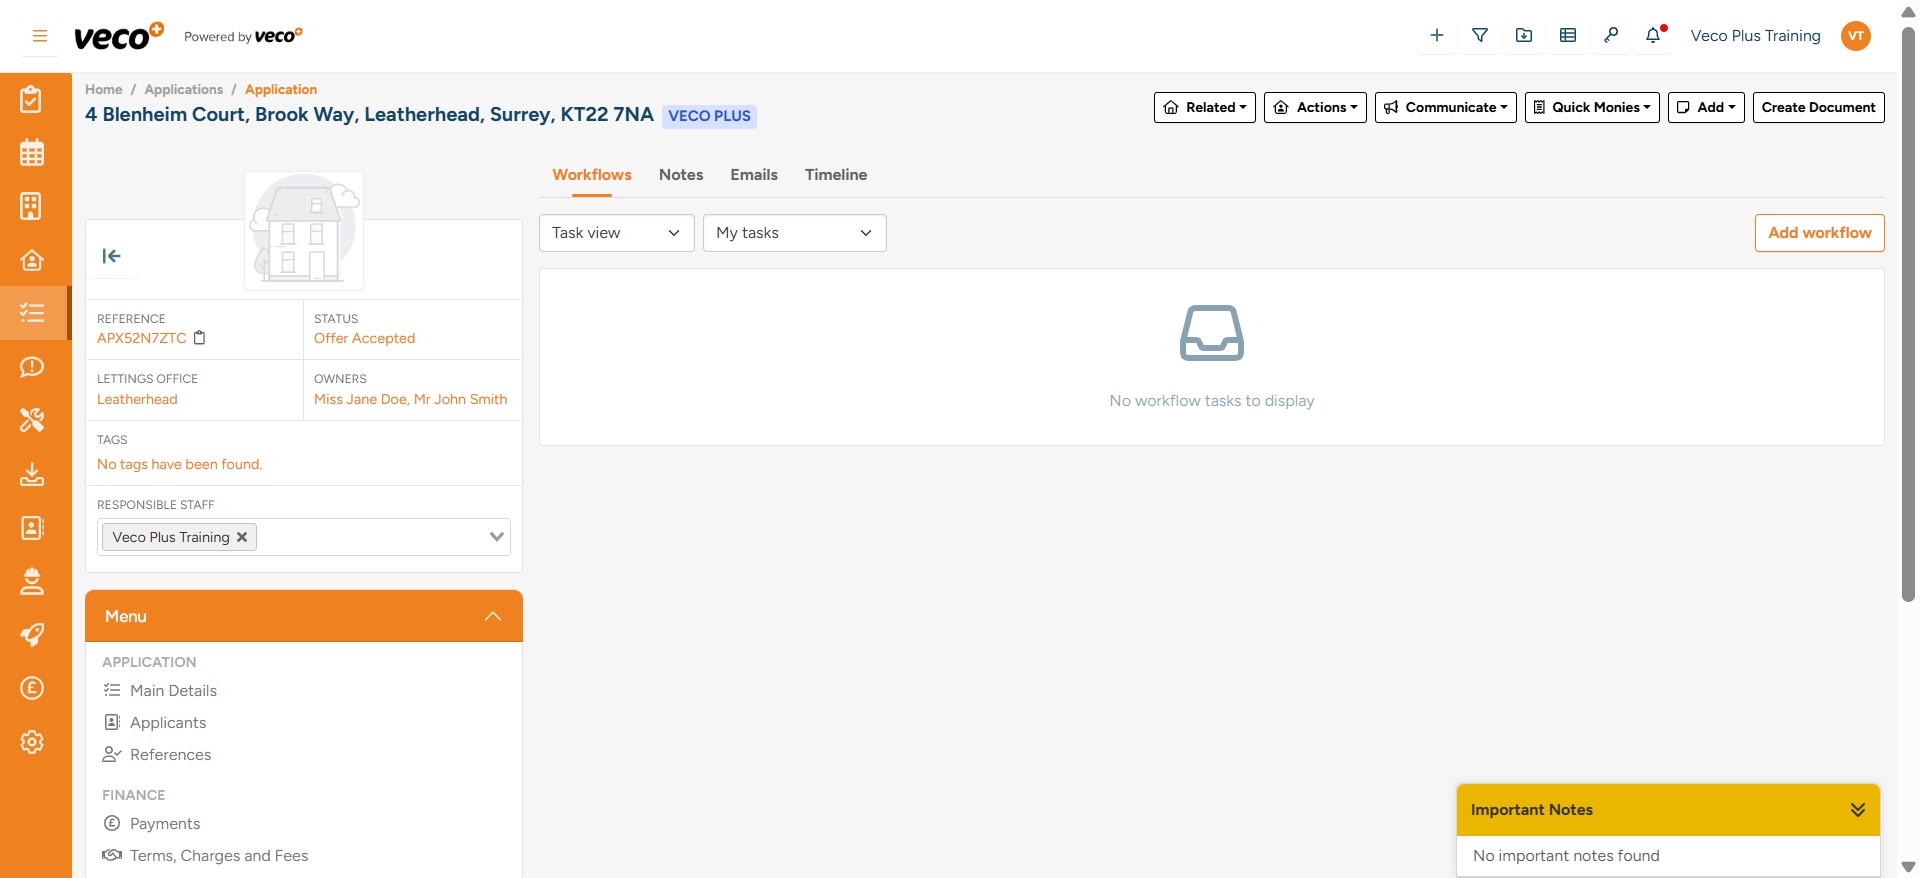Open the building properties icon in sidebar
The height and width of the screenshot is (878, 1920).
pos(32,206)
